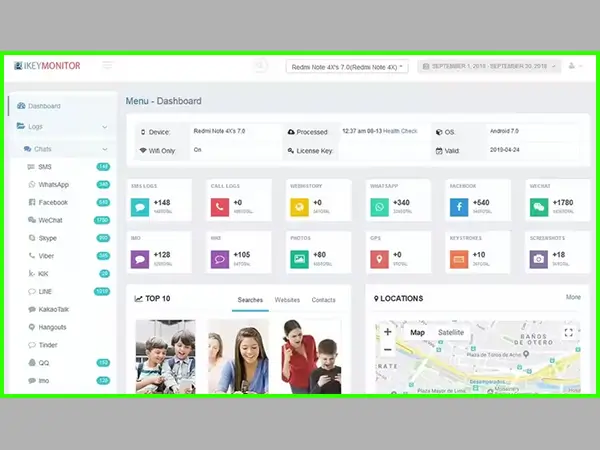Viewport: 600px width, 450px height.
Task: Switch map to Map view
Action: click(417, 333)
